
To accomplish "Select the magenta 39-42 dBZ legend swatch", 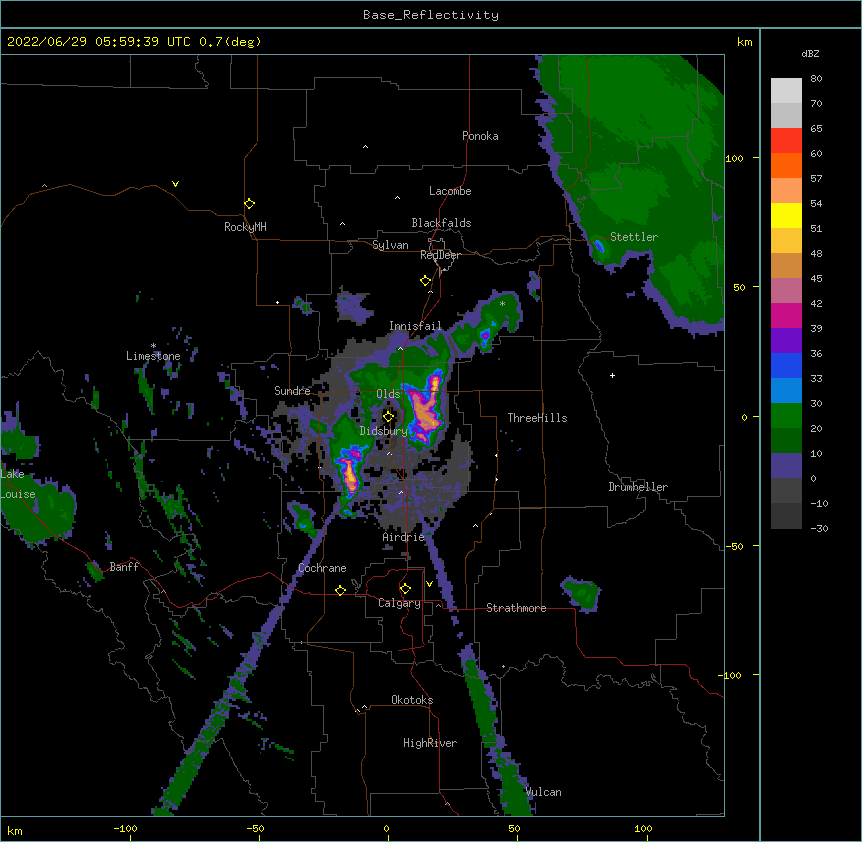I will pyautogui.click(x=786, y=315).
